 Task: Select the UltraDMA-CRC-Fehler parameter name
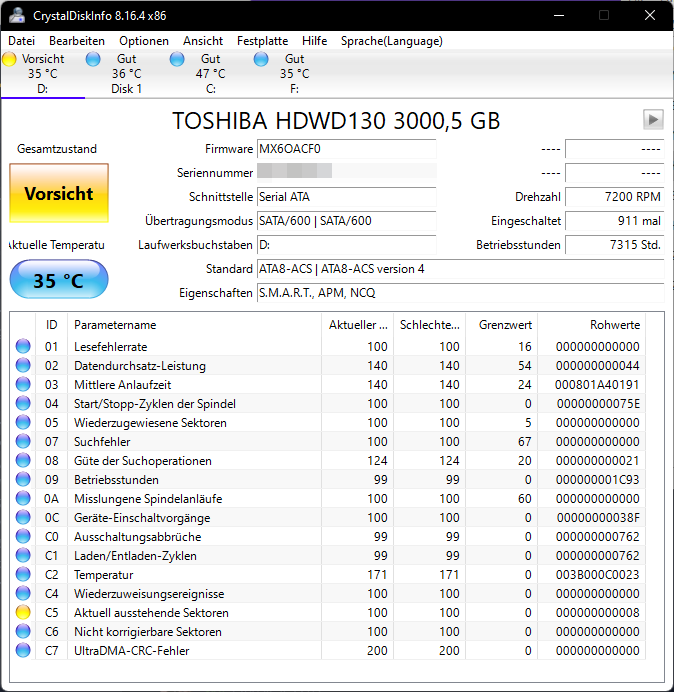point(132,651)
